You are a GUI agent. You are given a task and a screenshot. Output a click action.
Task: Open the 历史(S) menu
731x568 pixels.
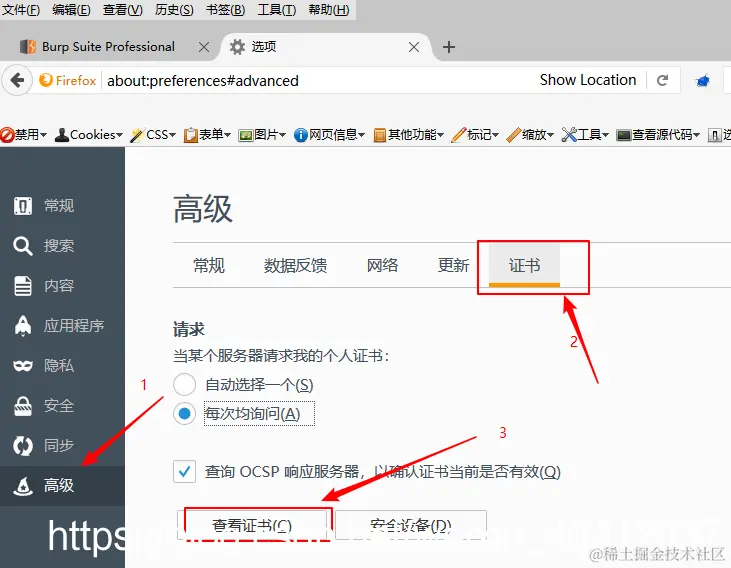pos(174,9)
